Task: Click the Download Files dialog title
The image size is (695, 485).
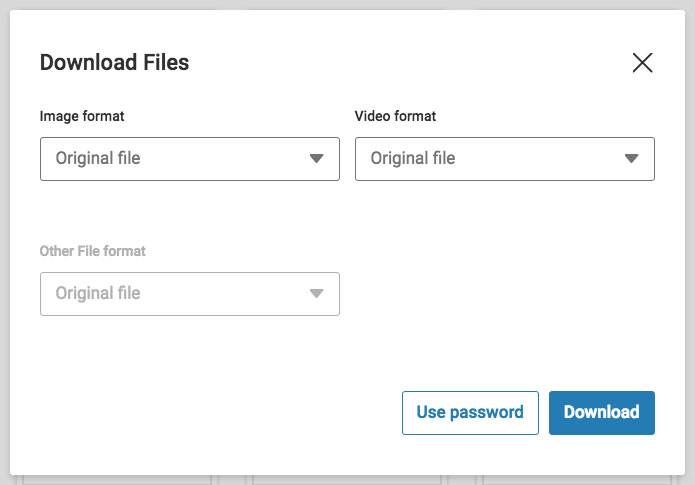Action: click(114, 63)
